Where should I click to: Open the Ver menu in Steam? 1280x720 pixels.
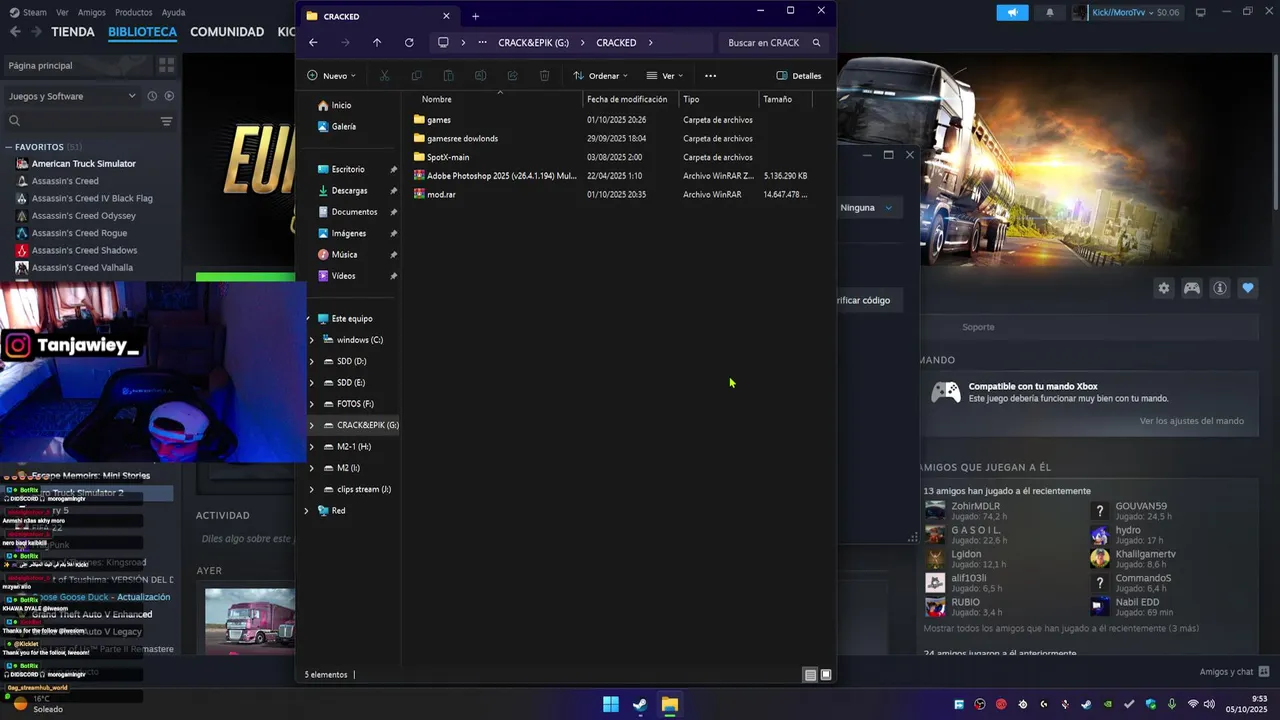(63, 12)
